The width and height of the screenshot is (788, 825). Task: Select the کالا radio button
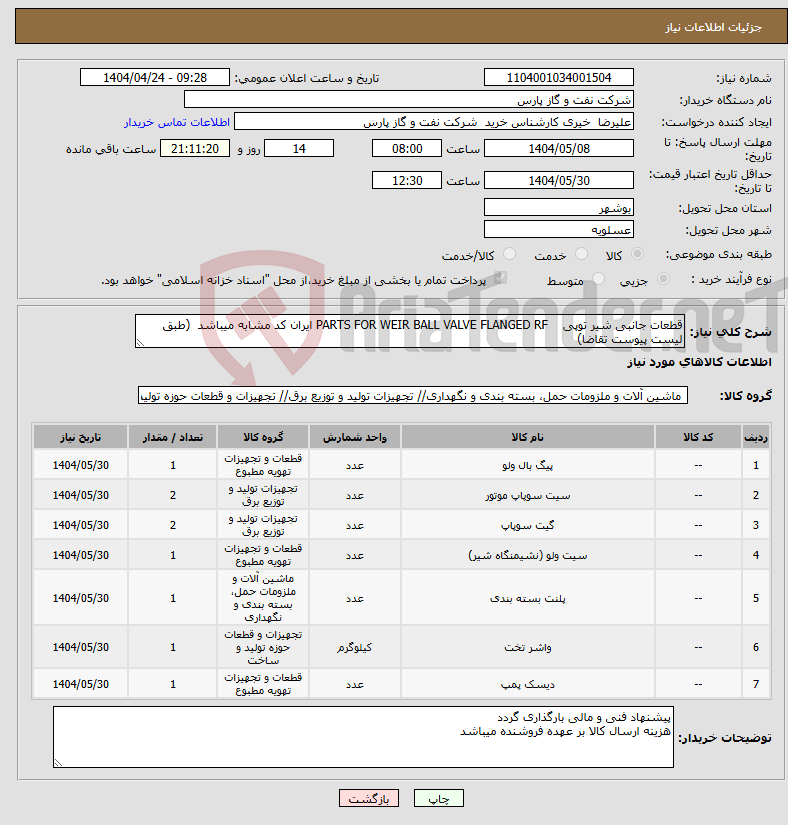tap(637, 254)
